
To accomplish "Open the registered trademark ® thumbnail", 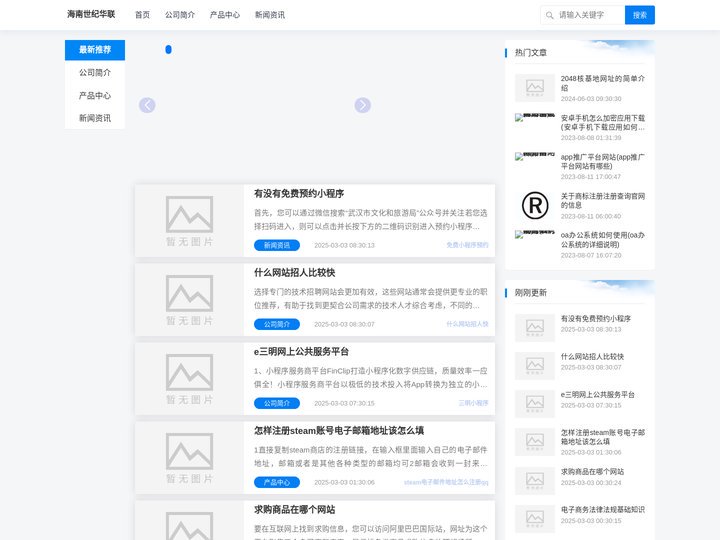I will point(535,205).
